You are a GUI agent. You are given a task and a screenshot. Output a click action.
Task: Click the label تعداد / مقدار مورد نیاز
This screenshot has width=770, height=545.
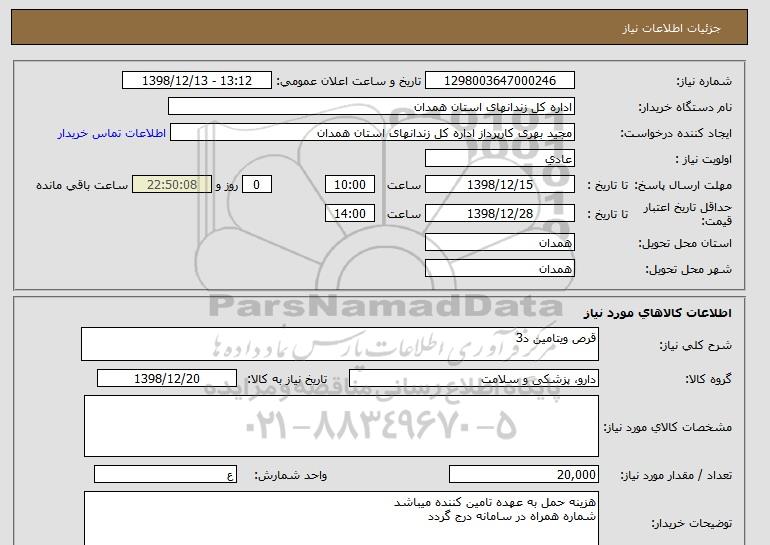coord(676,475)
